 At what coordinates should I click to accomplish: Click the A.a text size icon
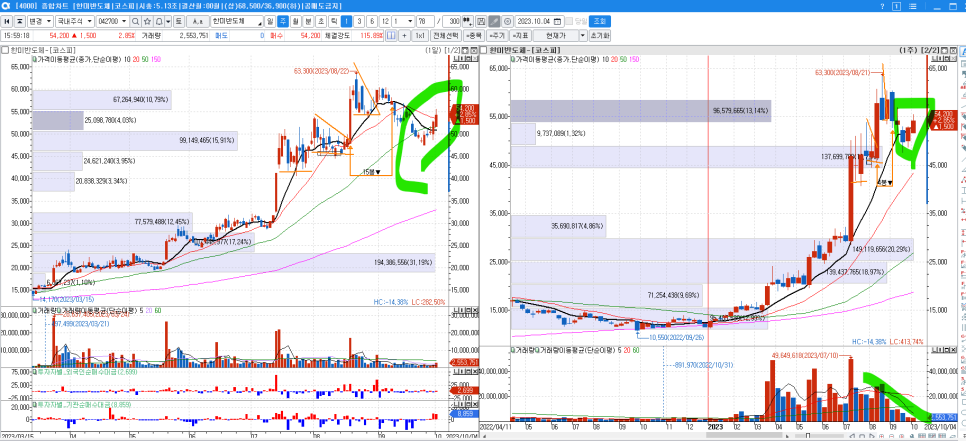click(198, 21)
